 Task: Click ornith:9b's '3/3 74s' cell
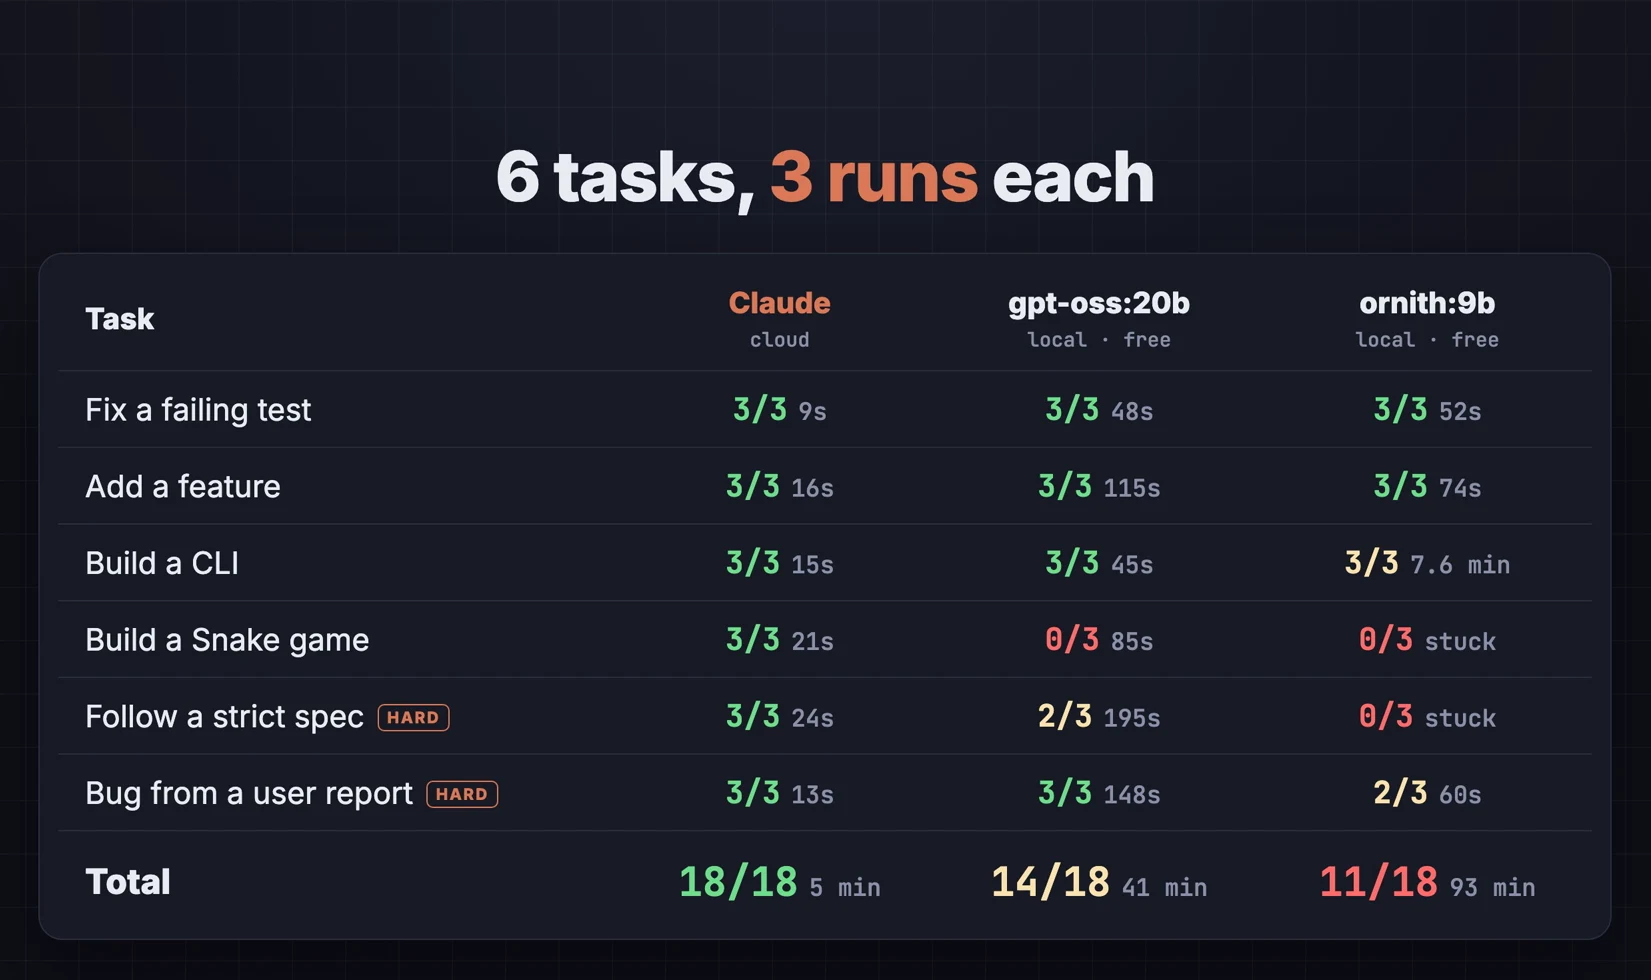pyautogui.click(x=1427, y=487)
